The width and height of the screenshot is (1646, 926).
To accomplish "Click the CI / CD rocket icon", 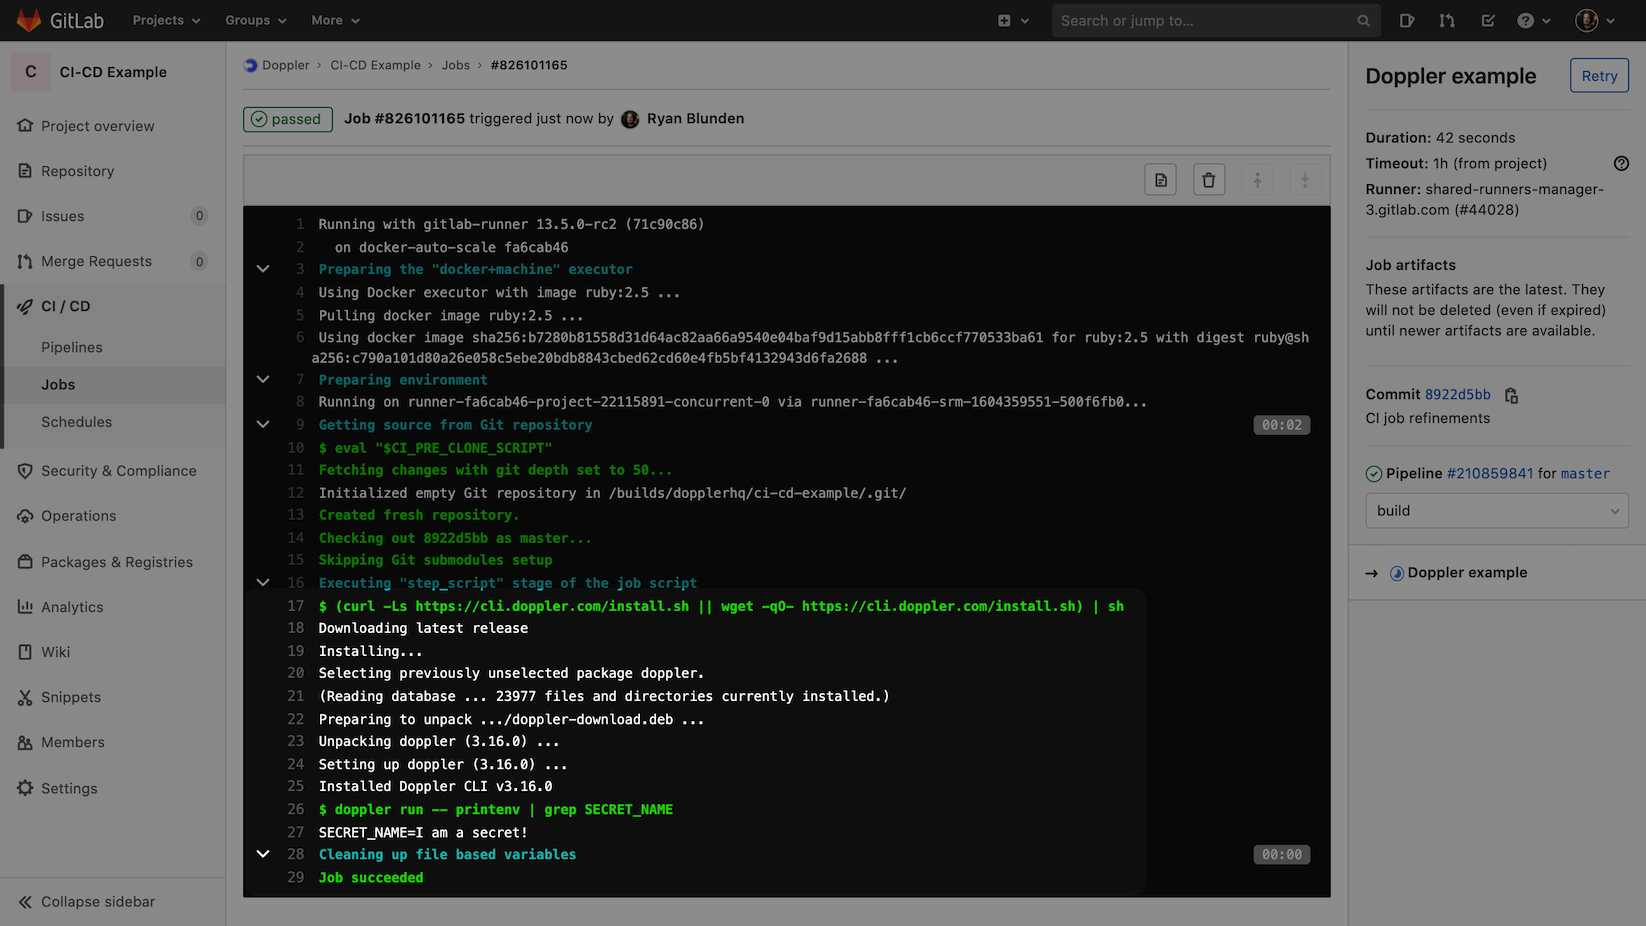I will 25,306.
